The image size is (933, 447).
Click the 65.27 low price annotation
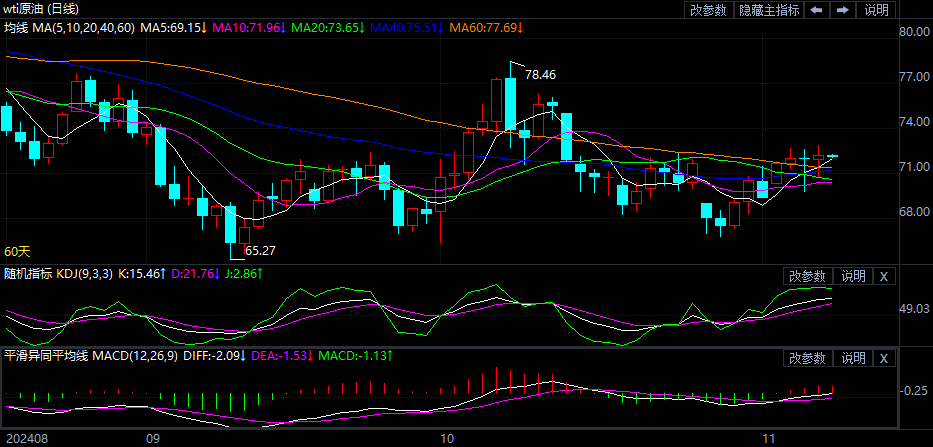click(261, 251)
